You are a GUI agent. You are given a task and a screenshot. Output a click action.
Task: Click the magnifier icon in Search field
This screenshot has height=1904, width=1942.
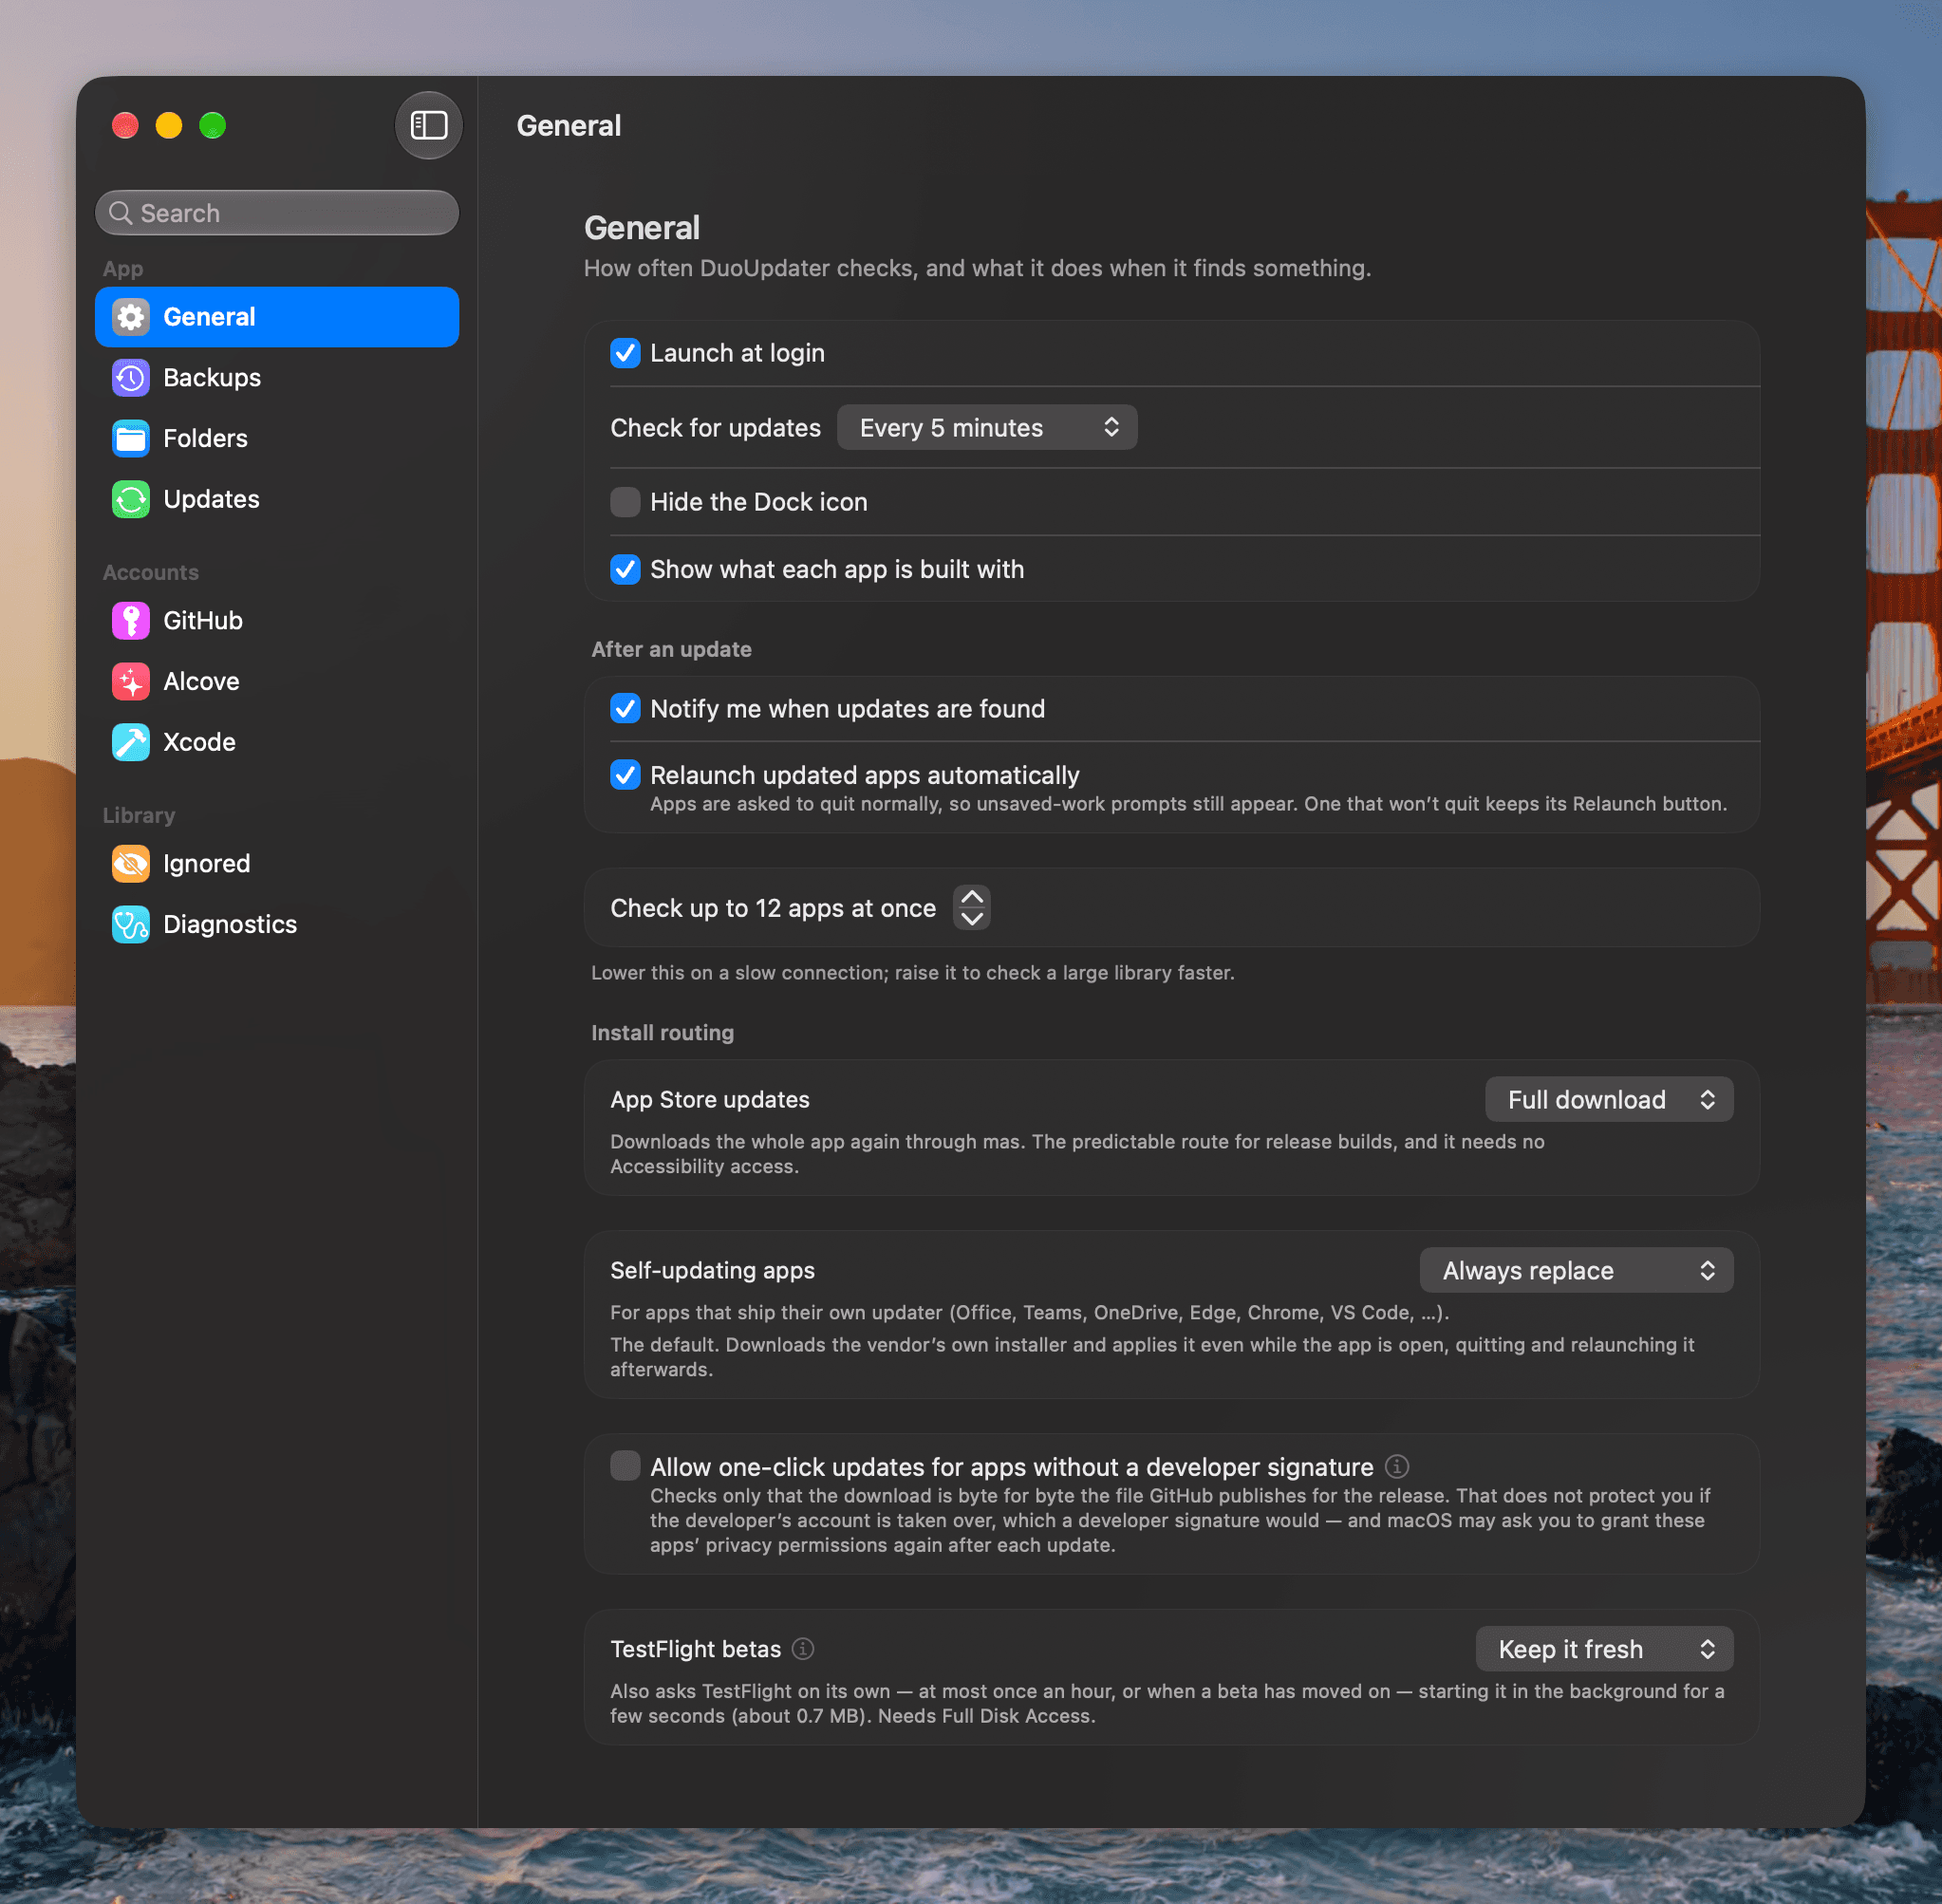point(121,213)
